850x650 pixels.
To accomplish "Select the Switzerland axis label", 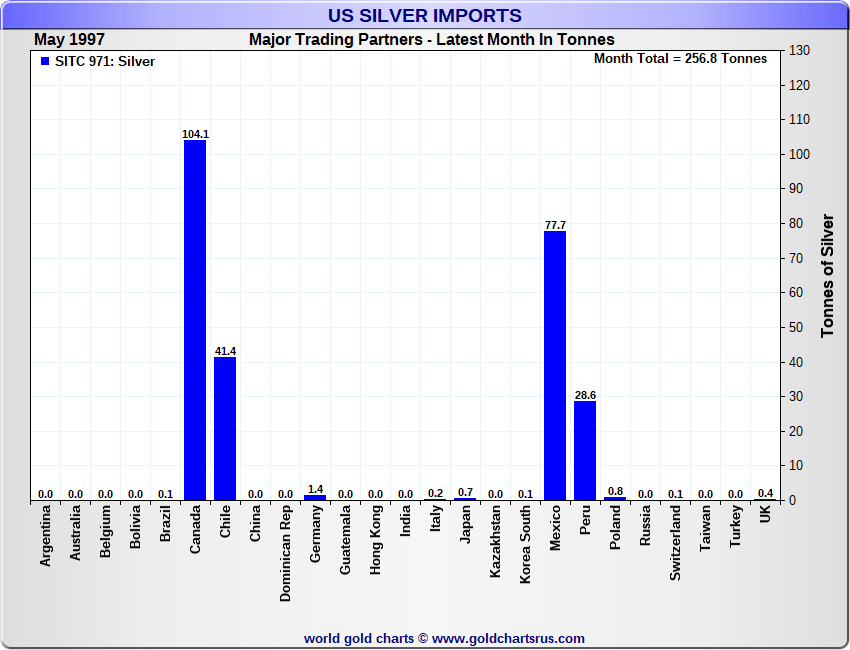I will [675, 542].
